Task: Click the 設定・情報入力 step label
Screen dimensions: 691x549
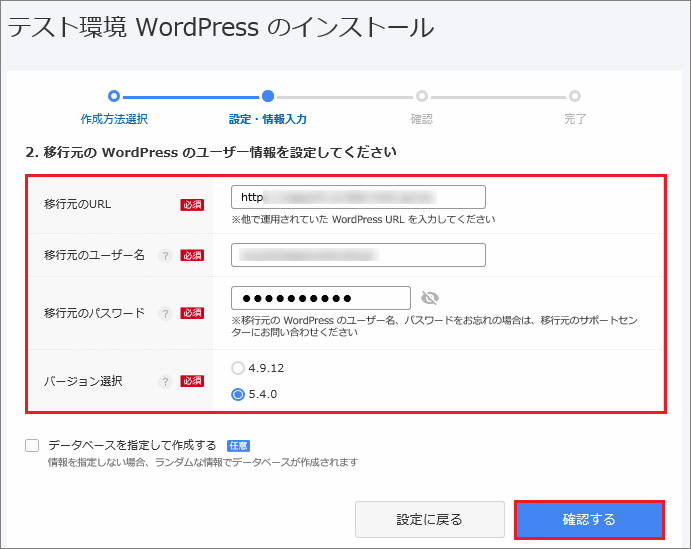Action: click(x=267, y=119)
